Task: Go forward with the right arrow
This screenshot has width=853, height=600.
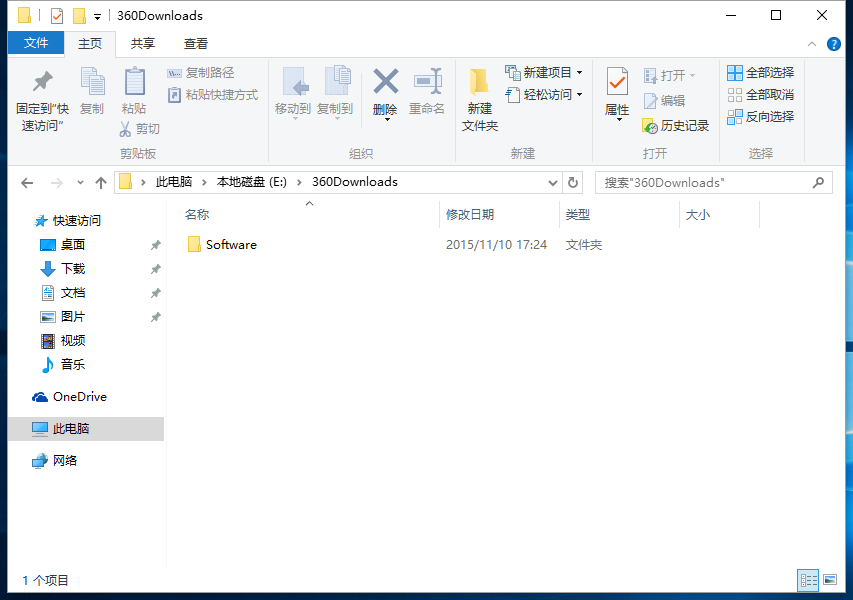Action: 56,183
